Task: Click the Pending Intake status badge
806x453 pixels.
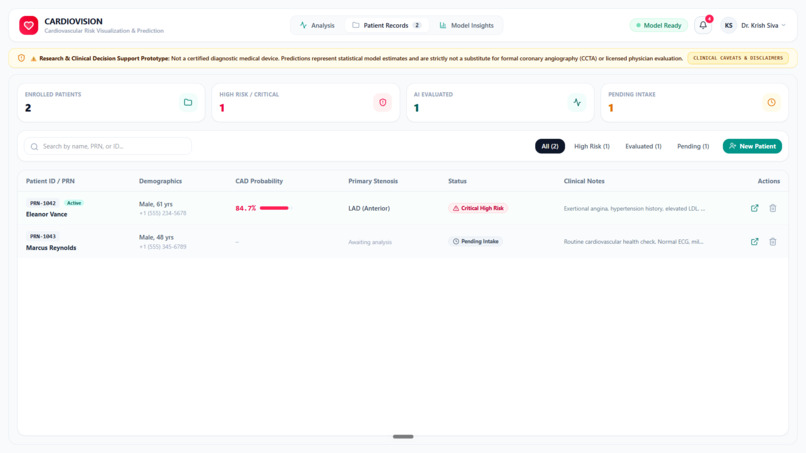Action: (x=475, y=241)
